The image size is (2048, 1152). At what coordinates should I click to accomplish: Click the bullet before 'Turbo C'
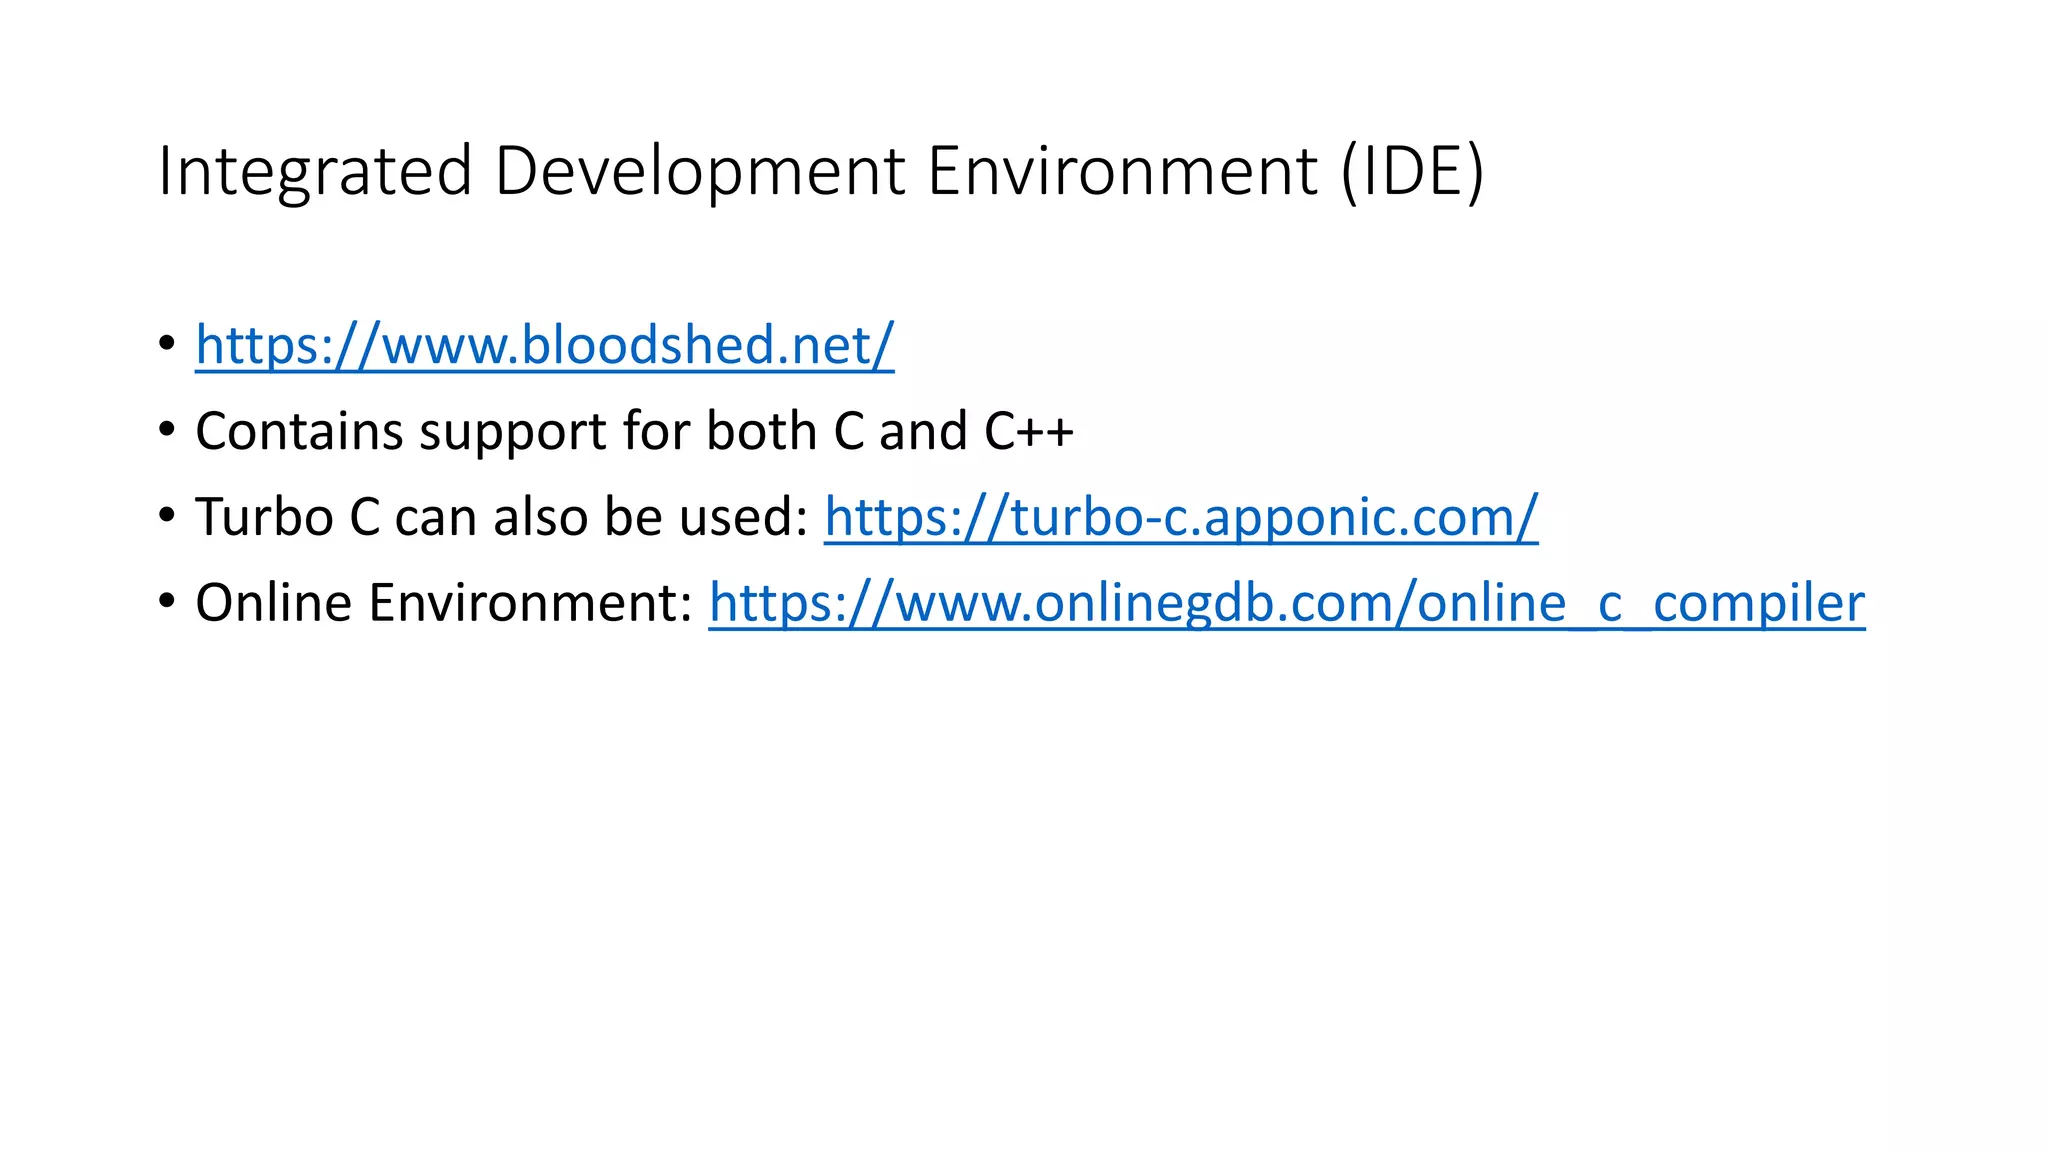(x=166, y=516)
